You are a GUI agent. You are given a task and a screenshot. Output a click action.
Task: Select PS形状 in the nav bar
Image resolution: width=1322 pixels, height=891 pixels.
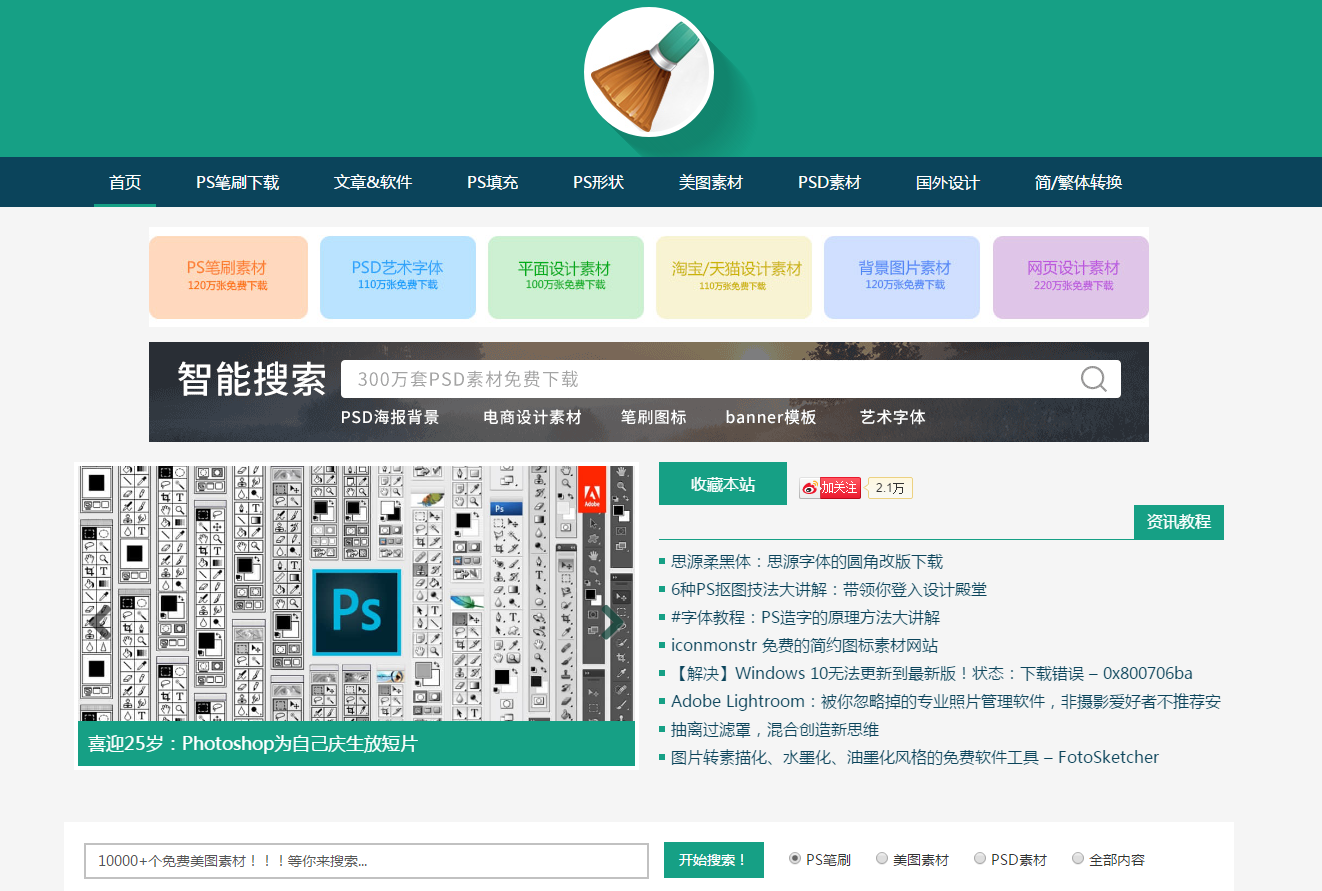[598, 182]
